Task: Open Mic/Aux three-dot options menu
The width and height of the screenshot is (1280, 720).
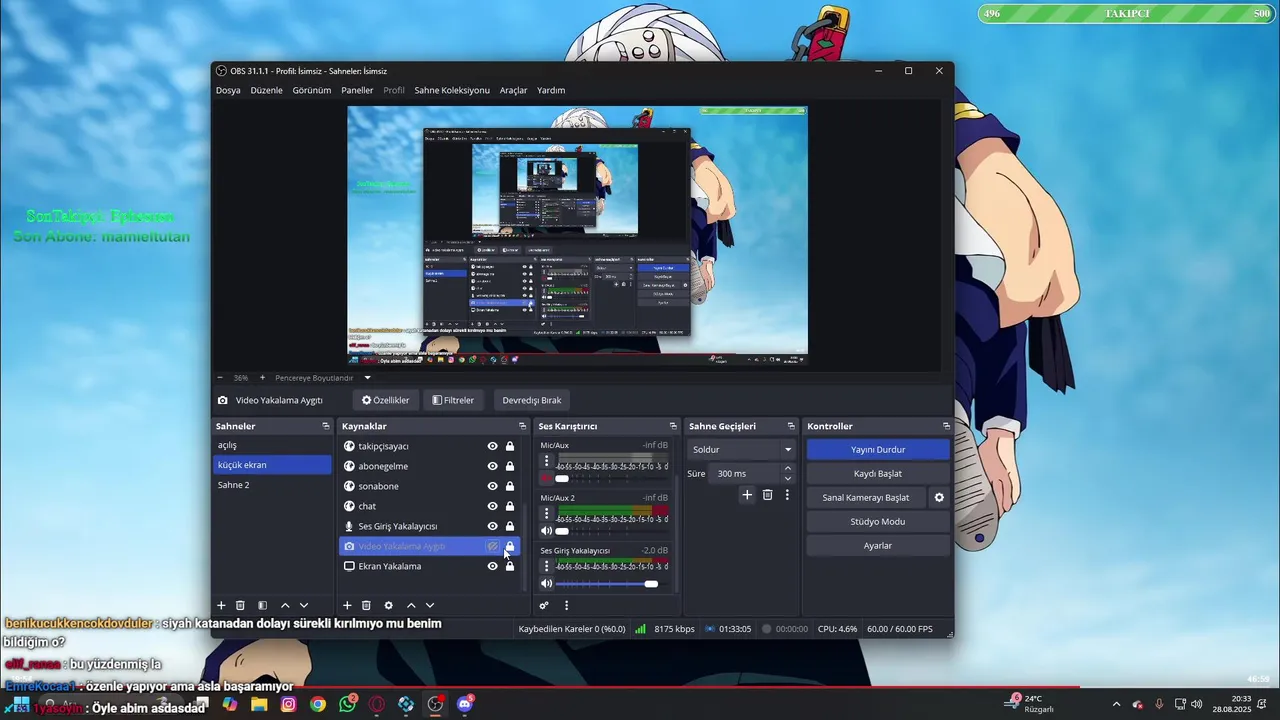Action: pos(546,461)
